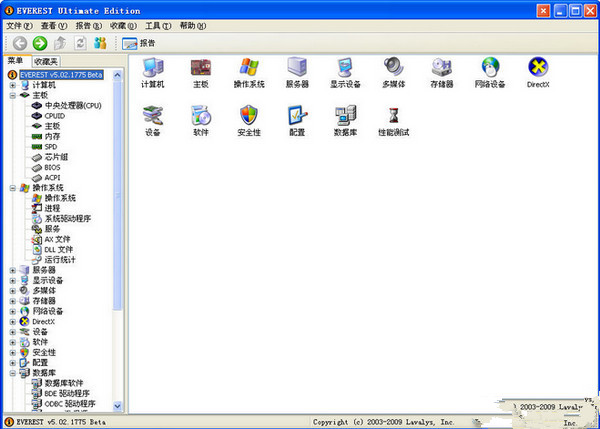Open the 安全性 (Security) shield icon
The width and height of the screenshot is (600, 429).
tap(249, 116)
